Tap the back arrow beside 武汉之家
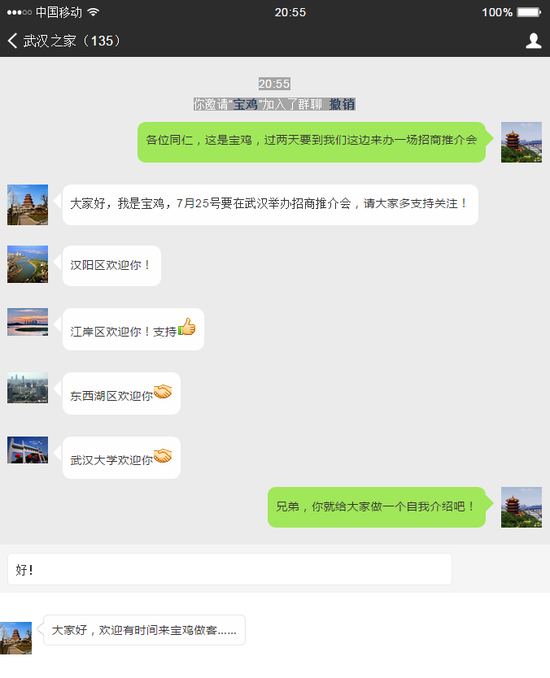 (x=13, y=41)
